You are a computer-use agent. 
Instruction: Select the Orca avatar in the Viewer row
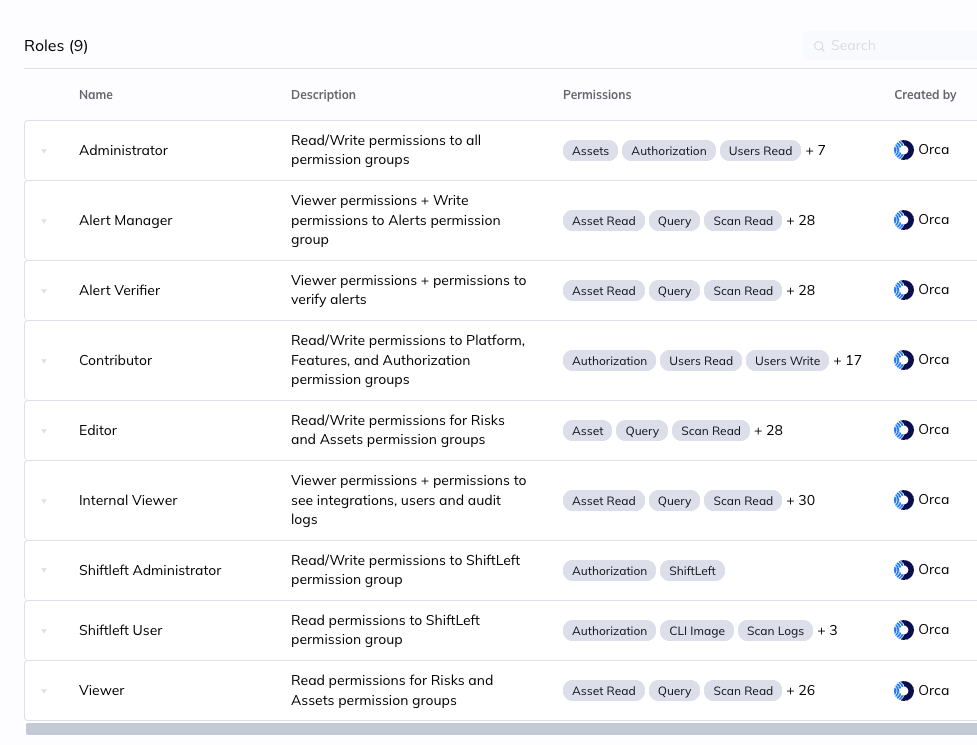pyautogui.click(x=903, y=690)
